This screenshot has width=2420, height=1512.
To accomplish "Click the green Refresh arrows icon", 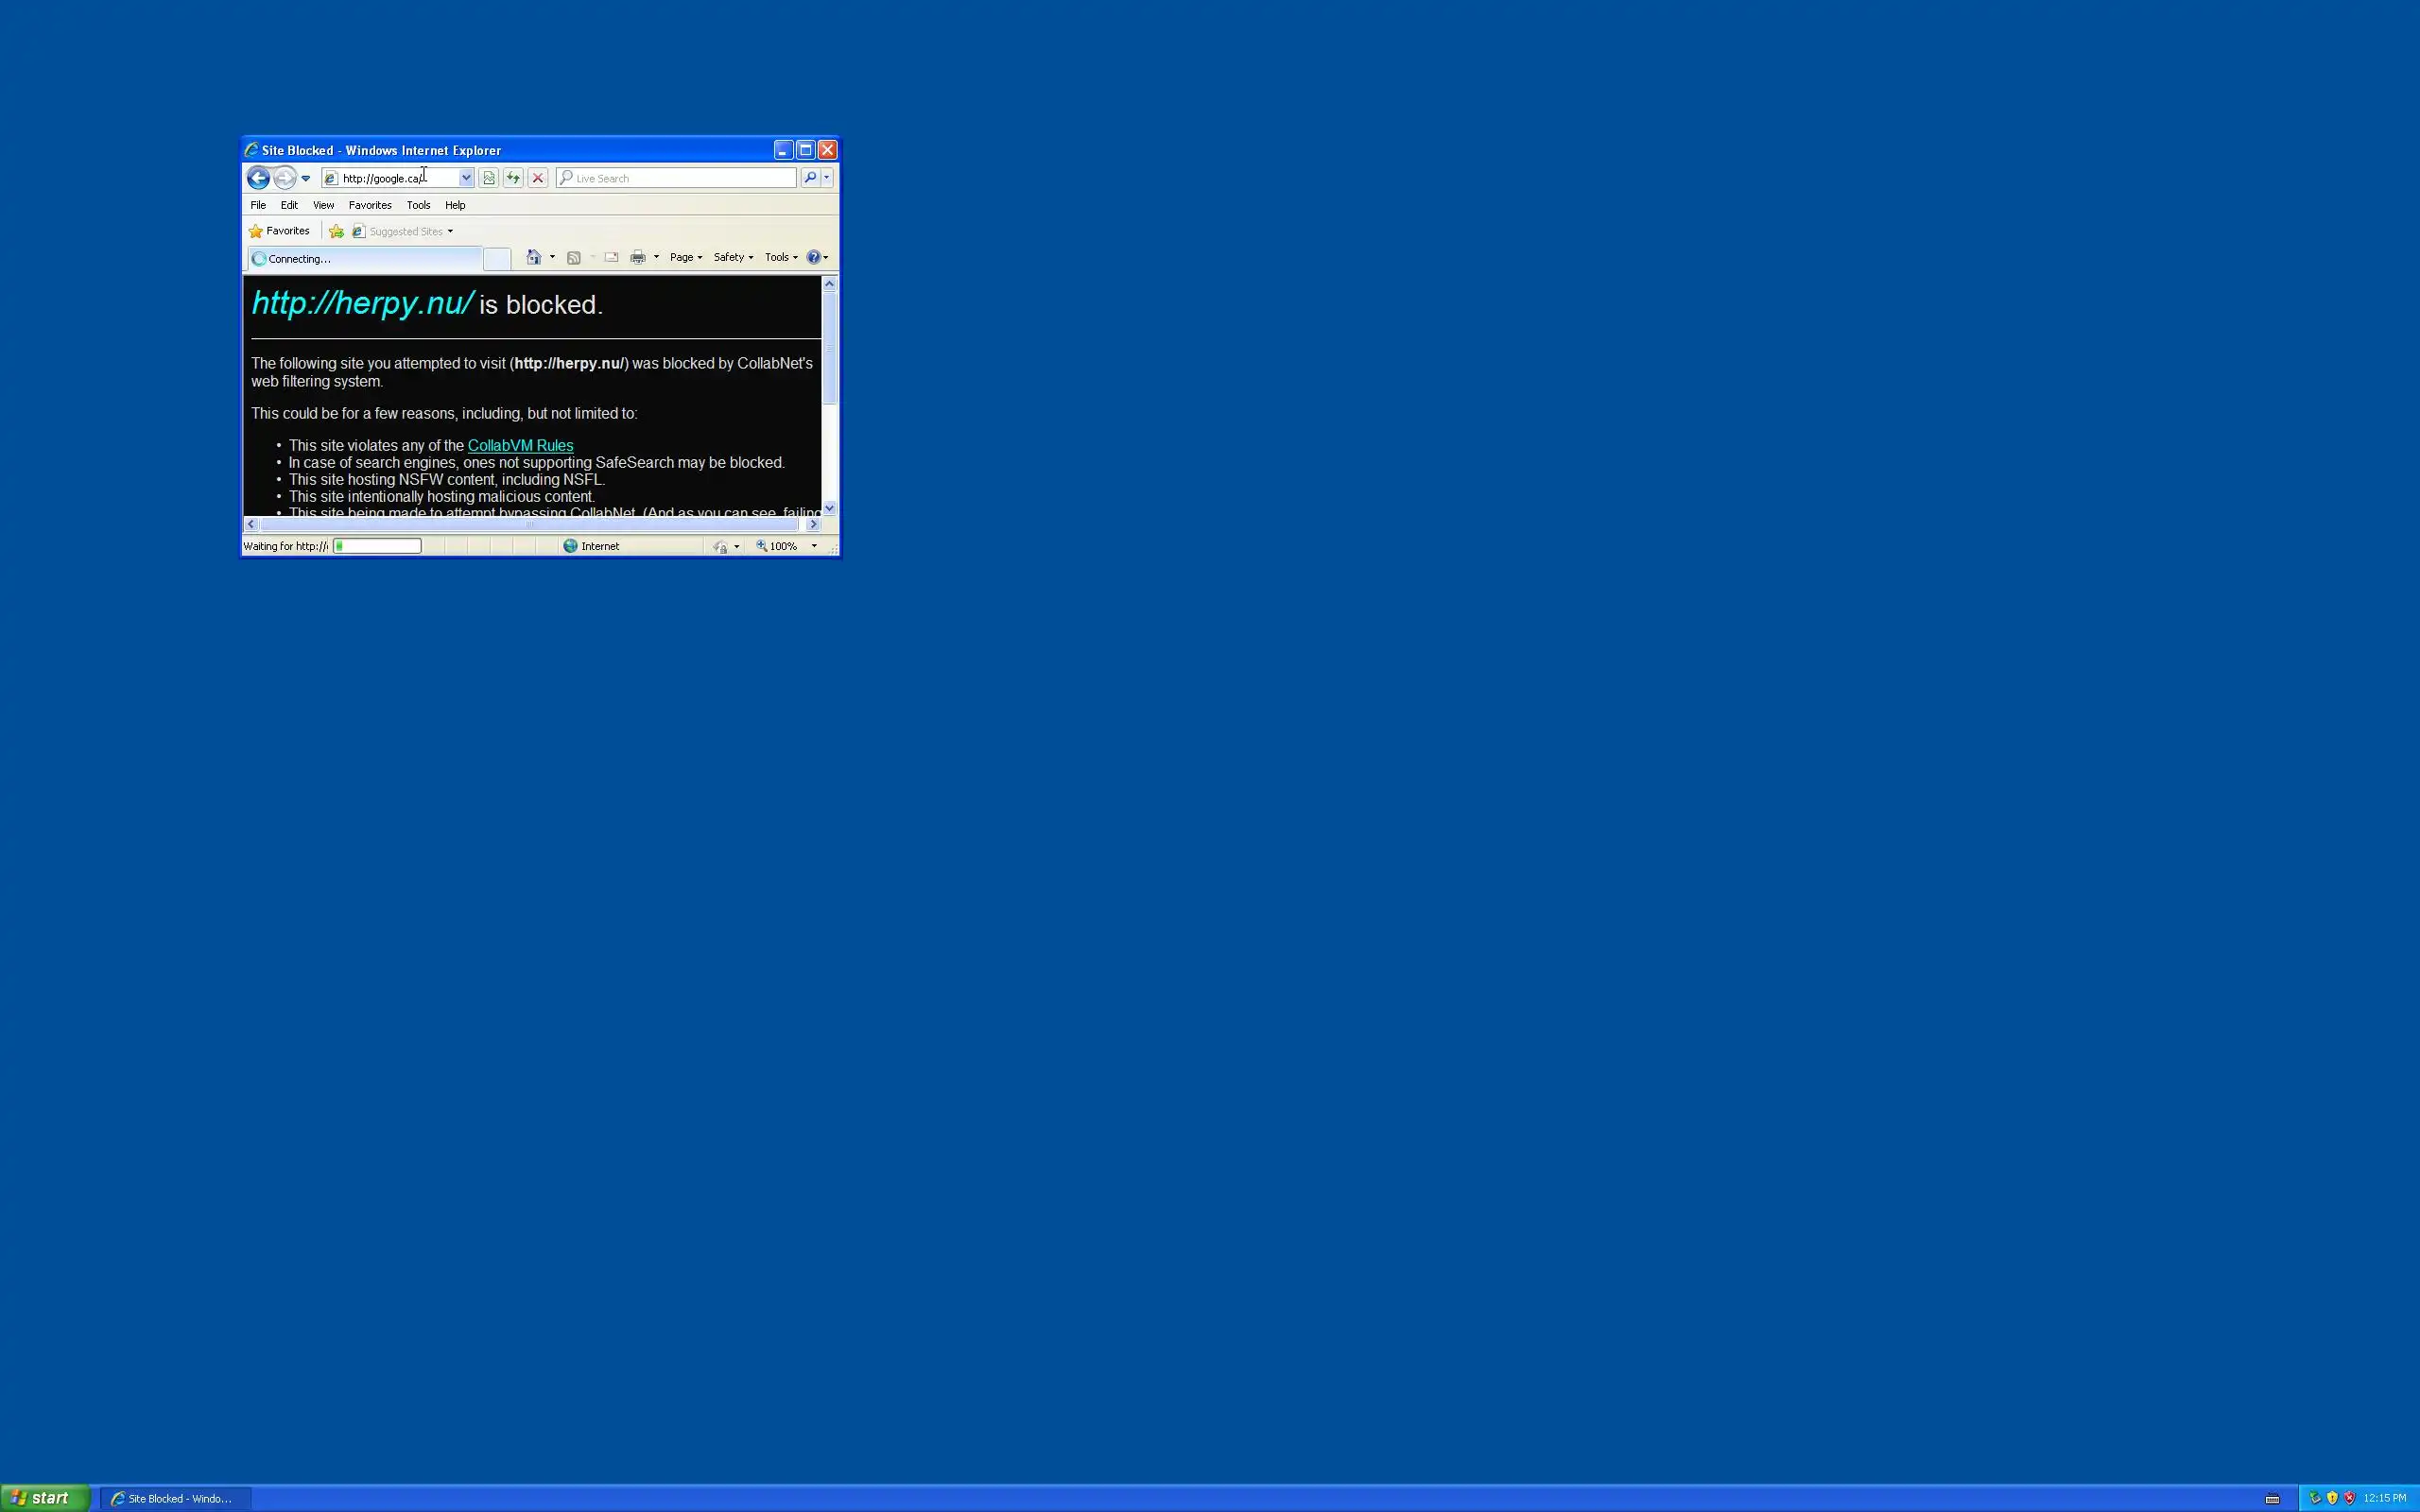I will 513,178.
